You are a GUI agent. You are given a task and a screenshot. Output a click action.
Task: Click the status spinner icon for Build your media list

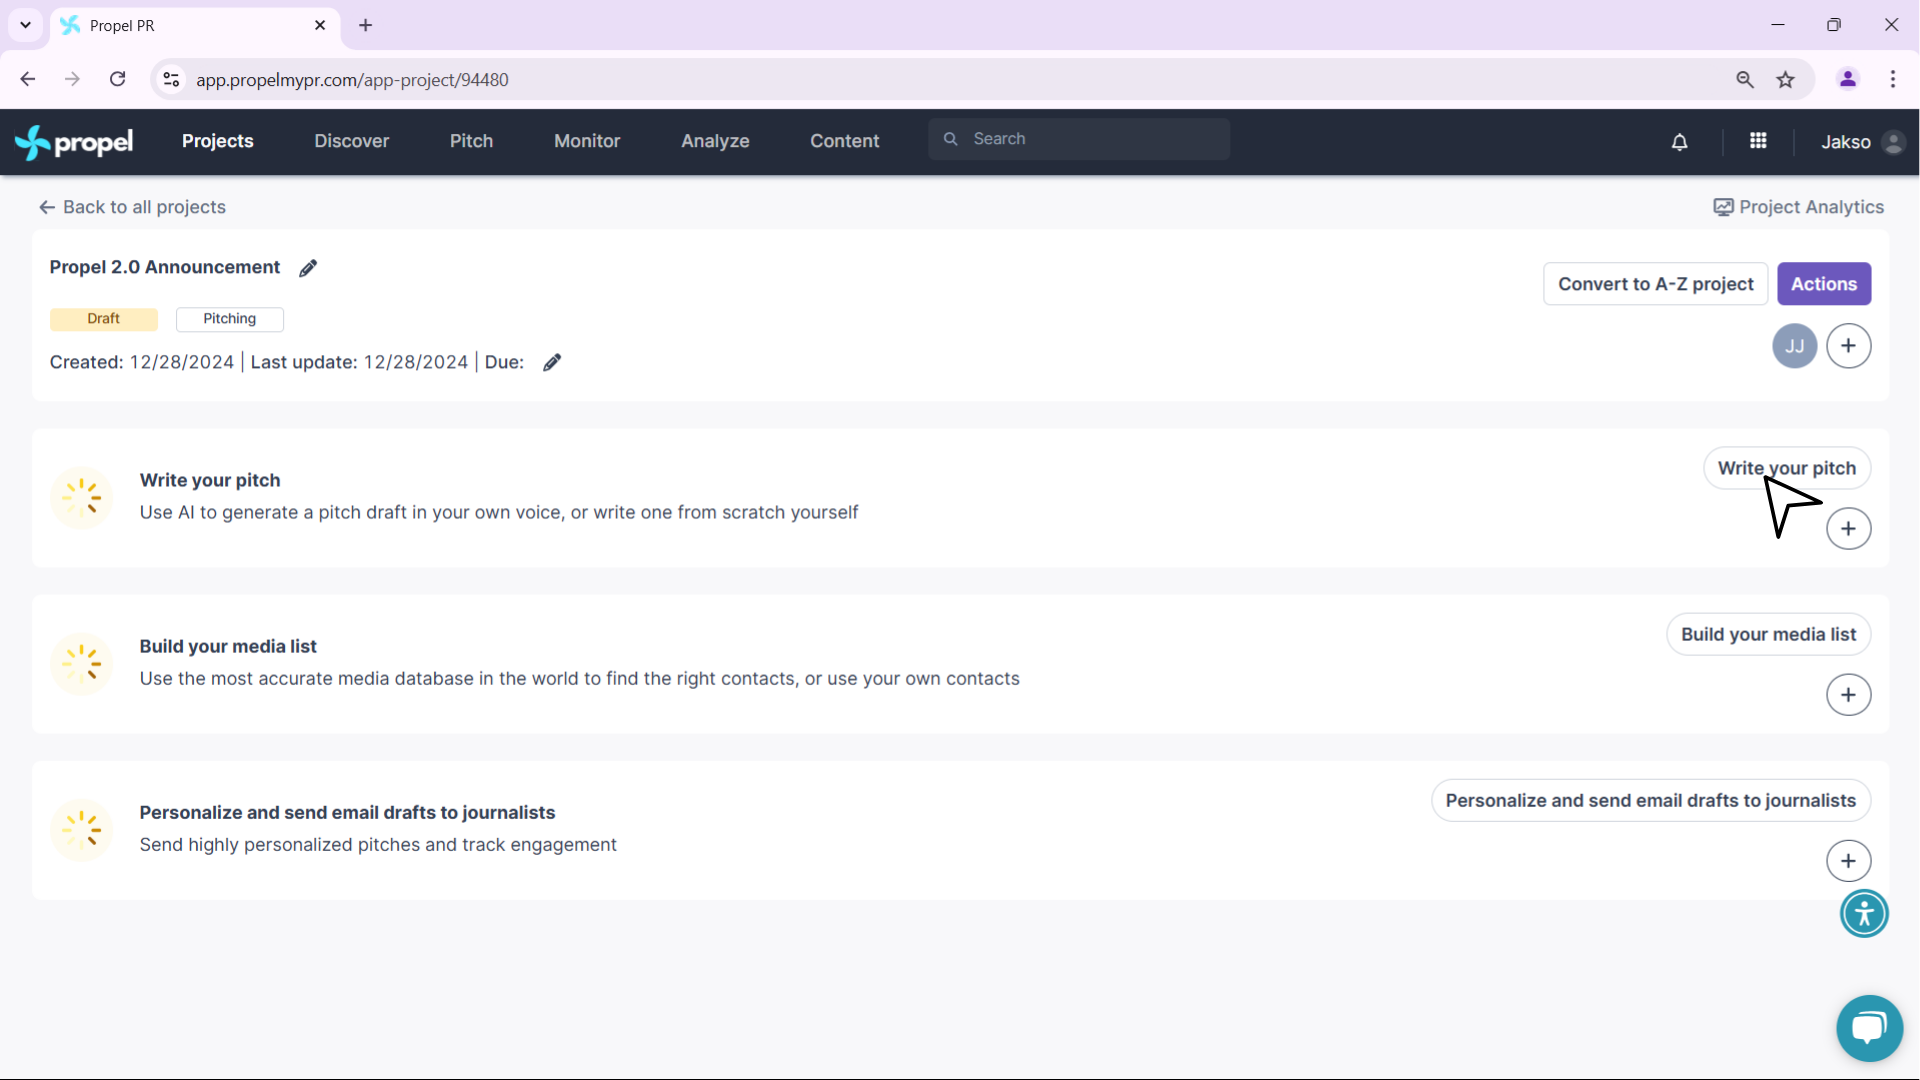click(81, 663)
